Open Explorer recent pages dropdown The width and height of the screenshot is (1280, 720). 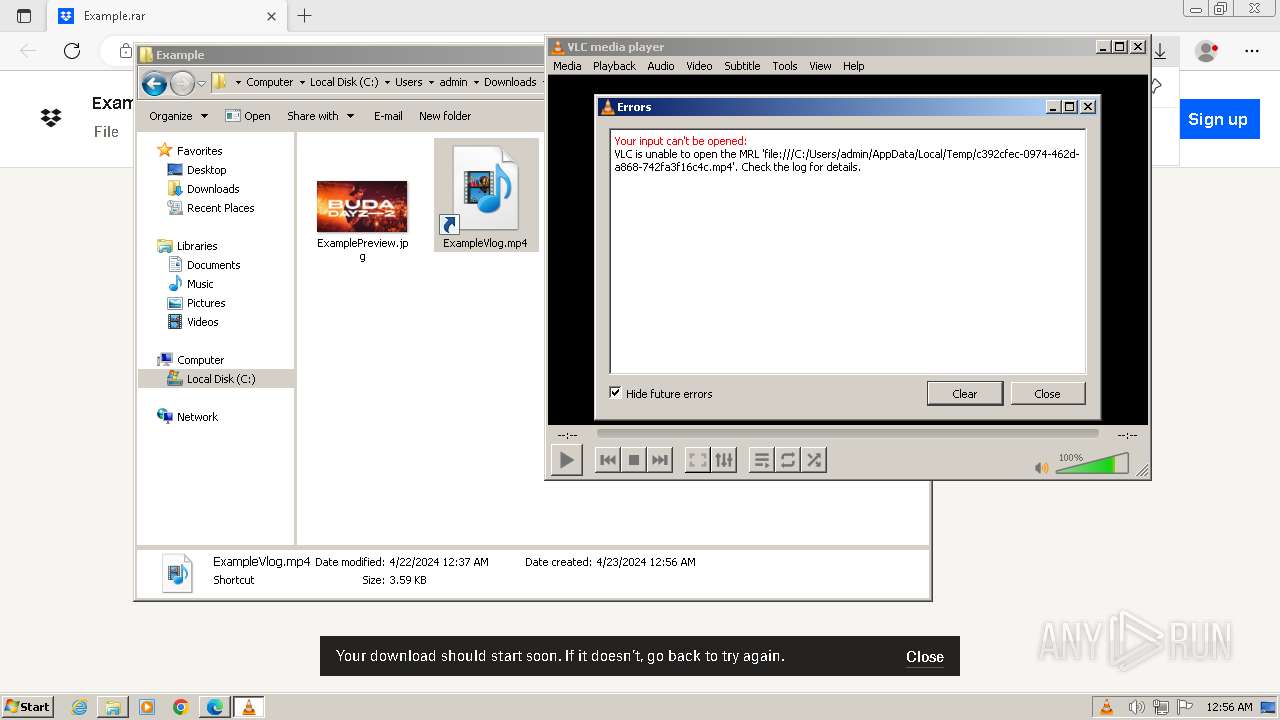pos(201,83)
